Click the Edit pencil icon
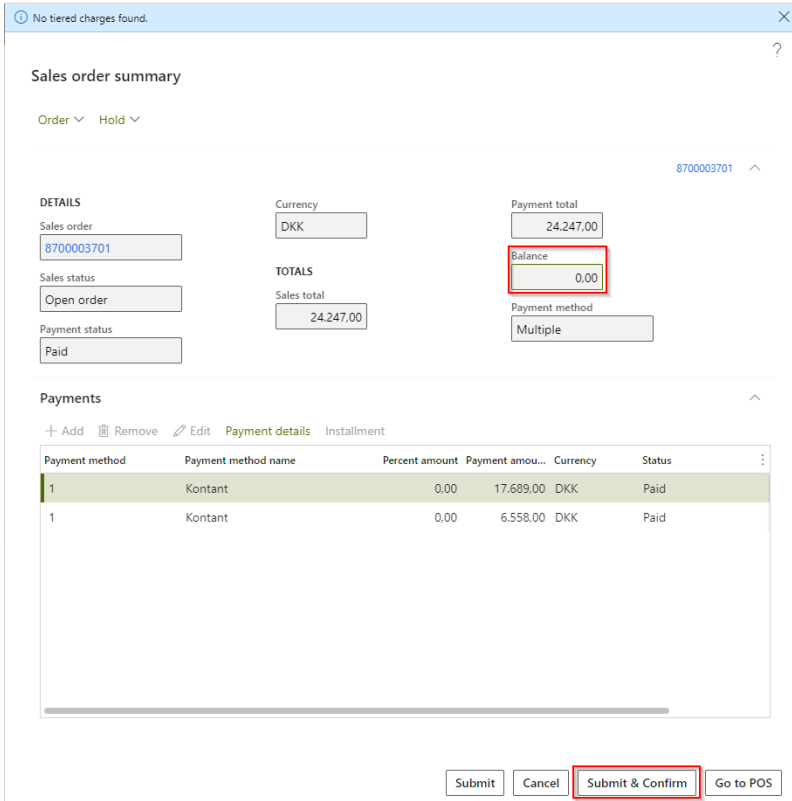 pyautogui.click(x=180, y=431)
